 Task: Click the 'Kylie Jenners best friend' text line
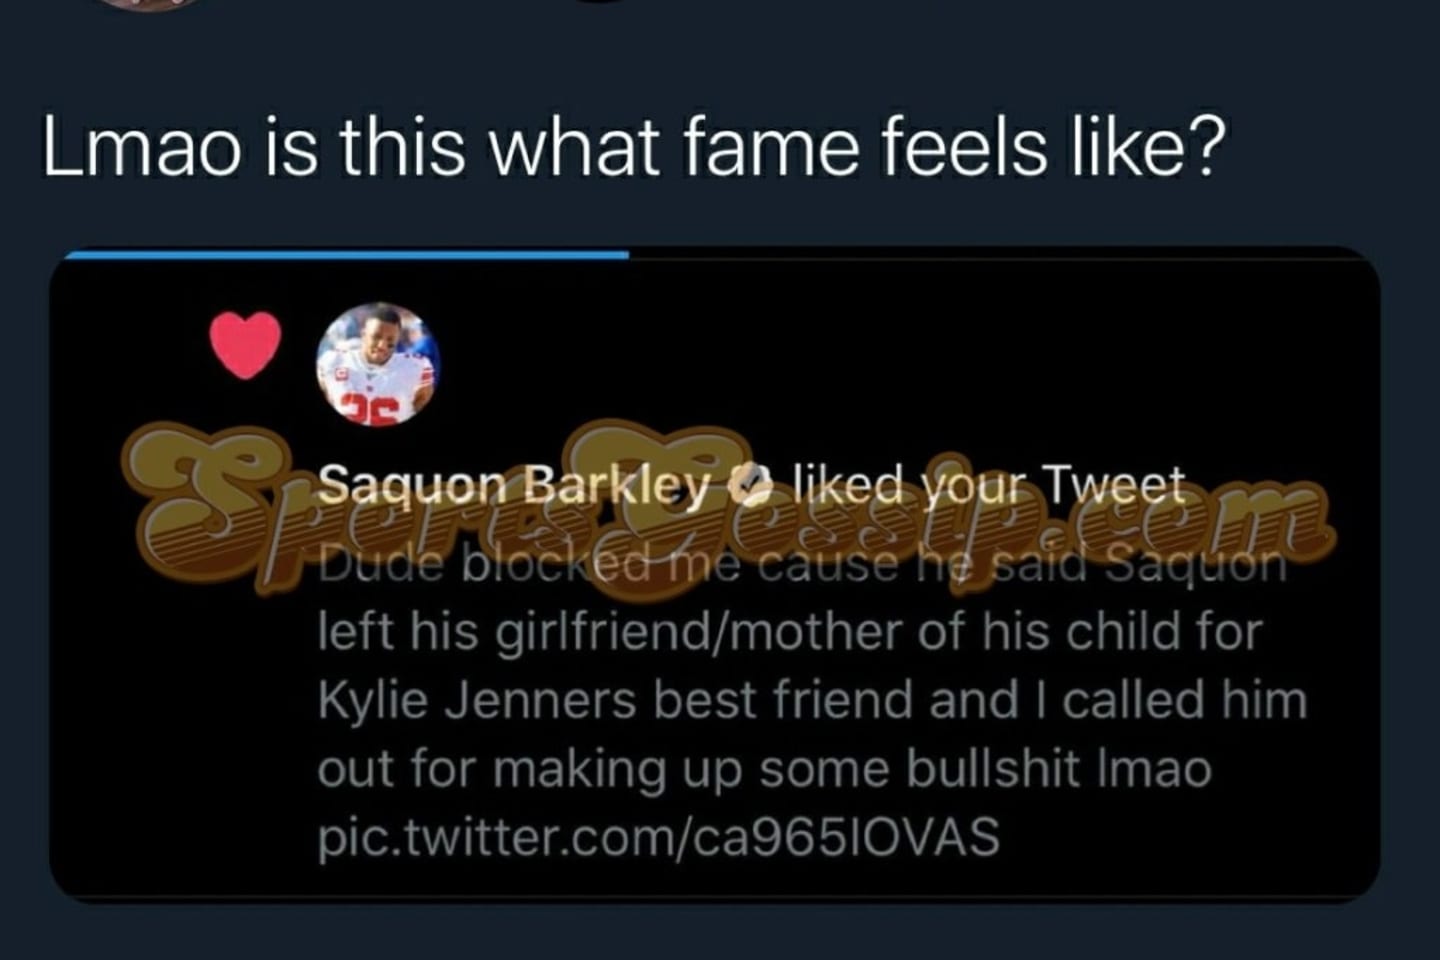[x=812, y=699]
